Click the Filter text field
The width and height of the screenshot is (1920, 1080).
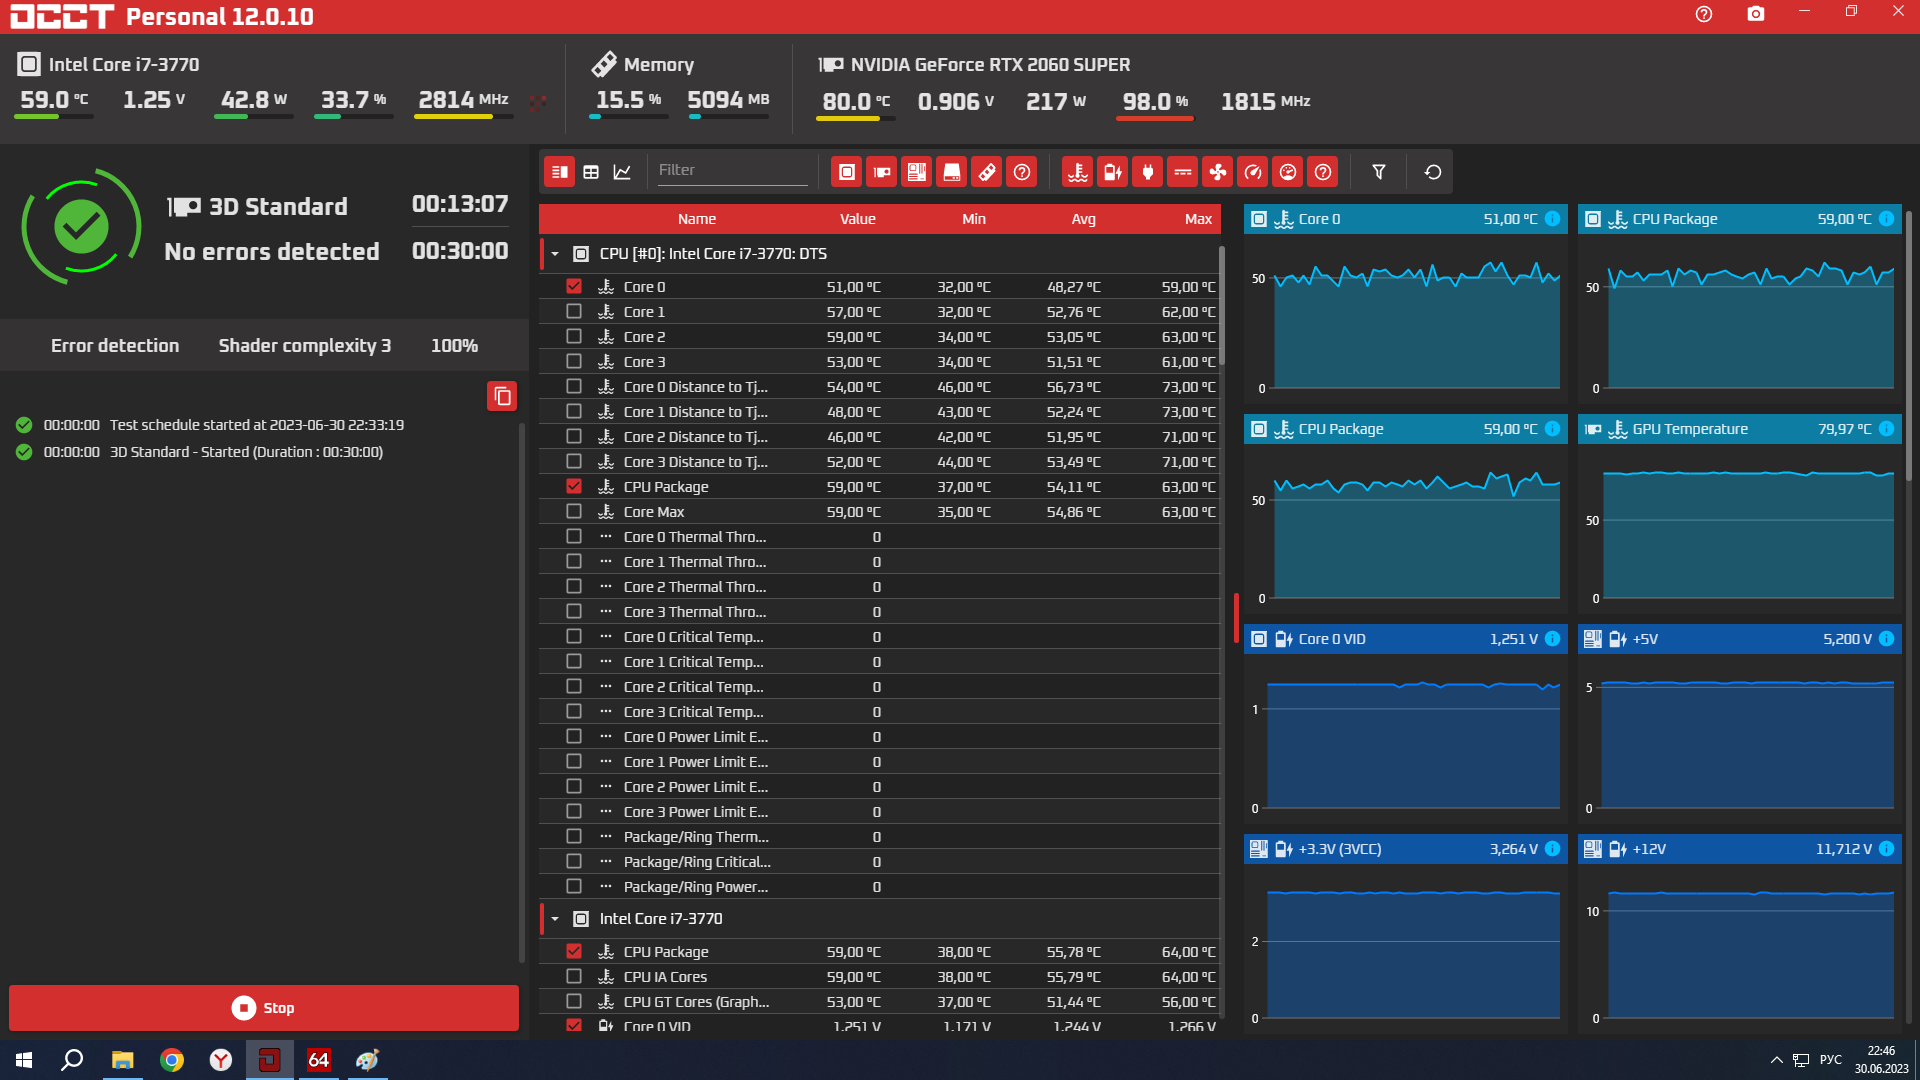tap(731, 171)
